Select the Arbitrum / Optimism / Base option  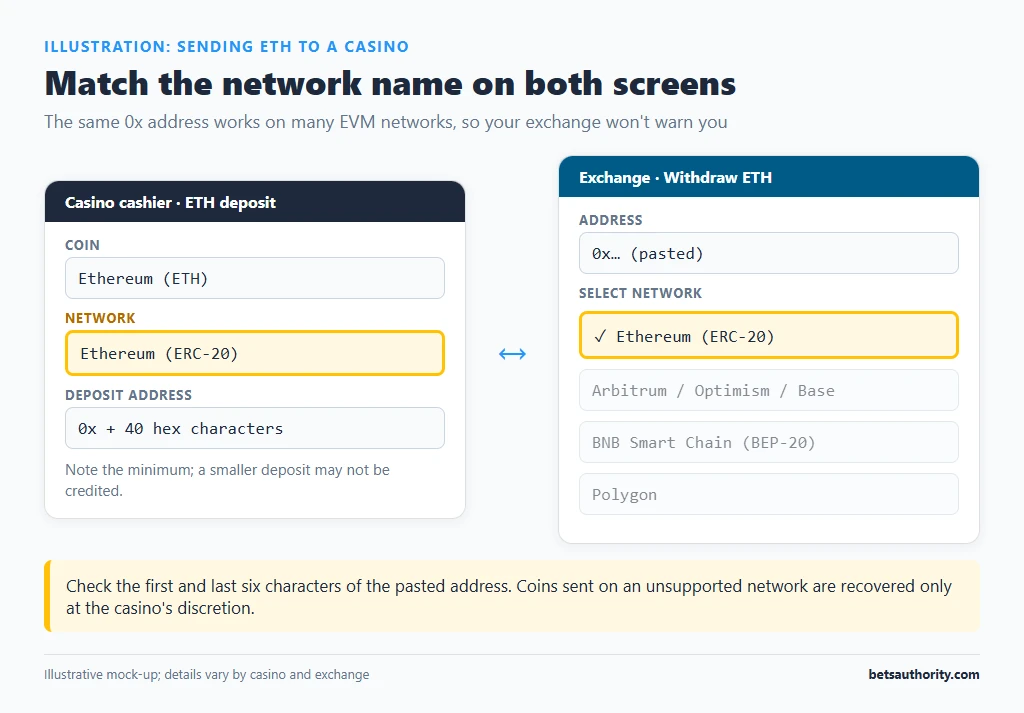(x=769, y=390)
